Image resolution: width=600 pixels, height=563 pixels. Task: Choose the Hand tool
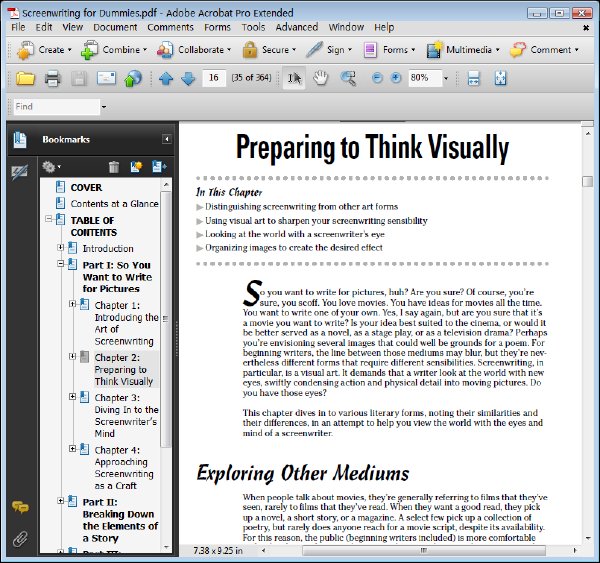tap(321, 78)
